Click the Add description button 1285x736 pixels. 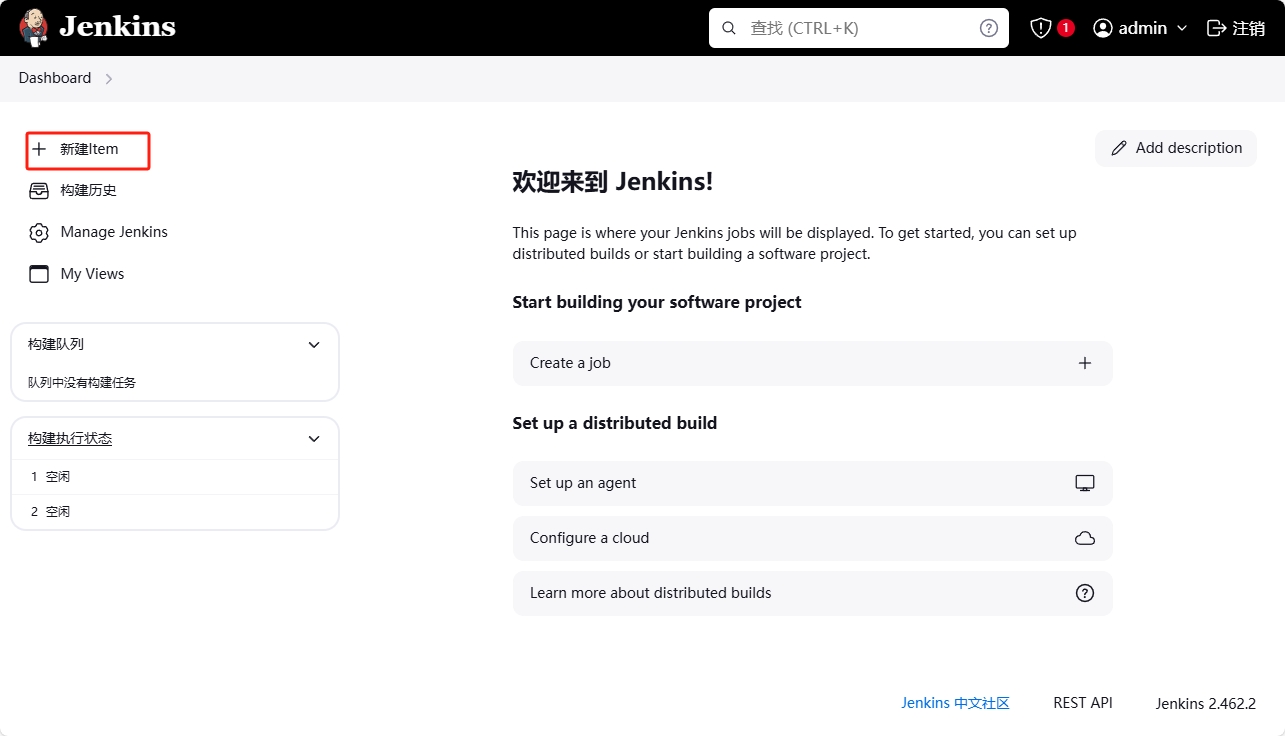pos(1176,148)
